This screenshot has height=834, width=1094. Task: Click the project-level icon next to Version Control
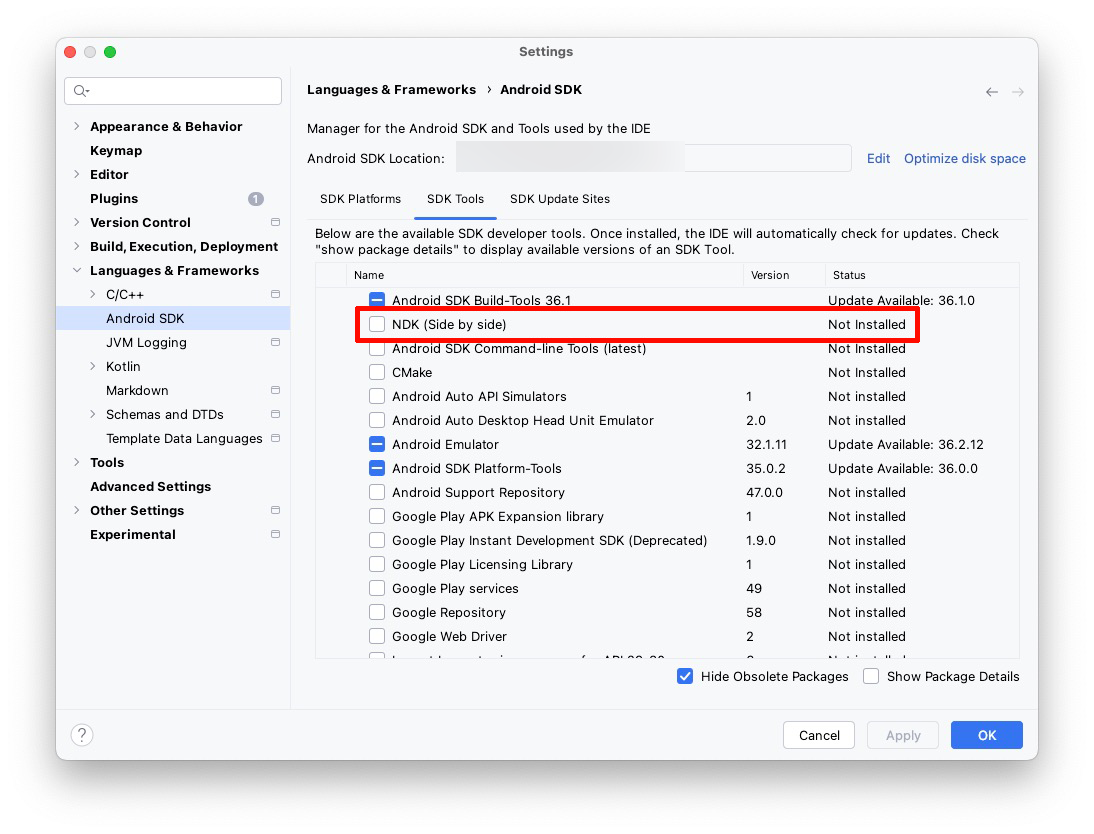click(276, 223)
